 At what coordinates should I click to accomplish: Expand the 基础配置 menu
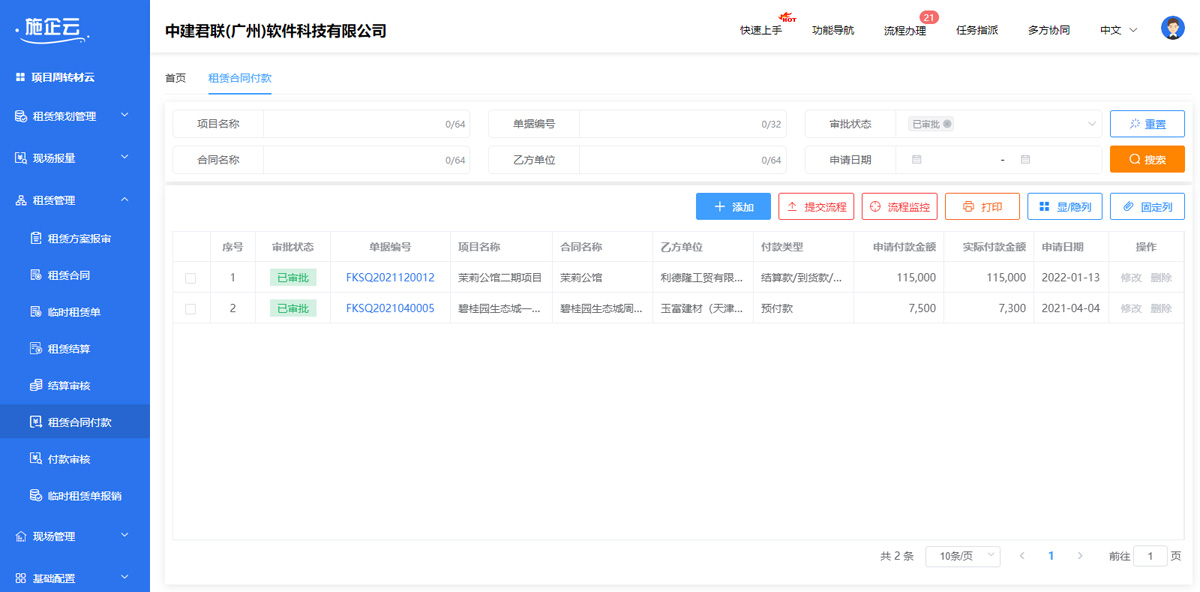(x=125, y=578)
